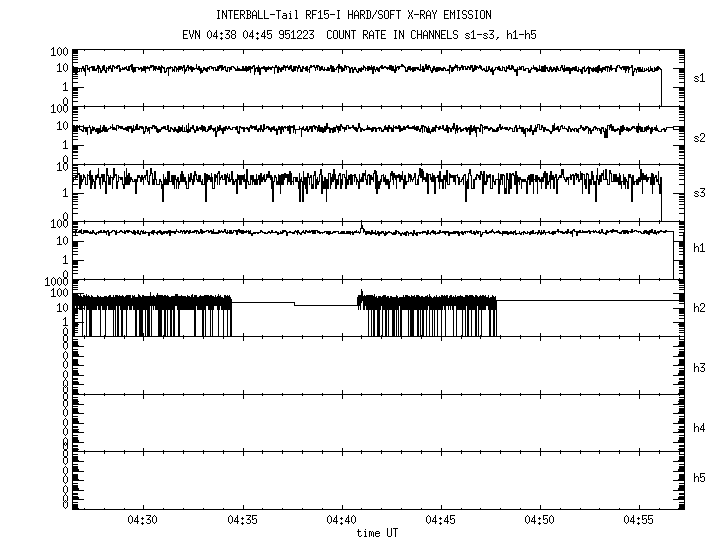Click the '1000' y-axis label of panel h2
Screen dimensions: 720x550
56,281
